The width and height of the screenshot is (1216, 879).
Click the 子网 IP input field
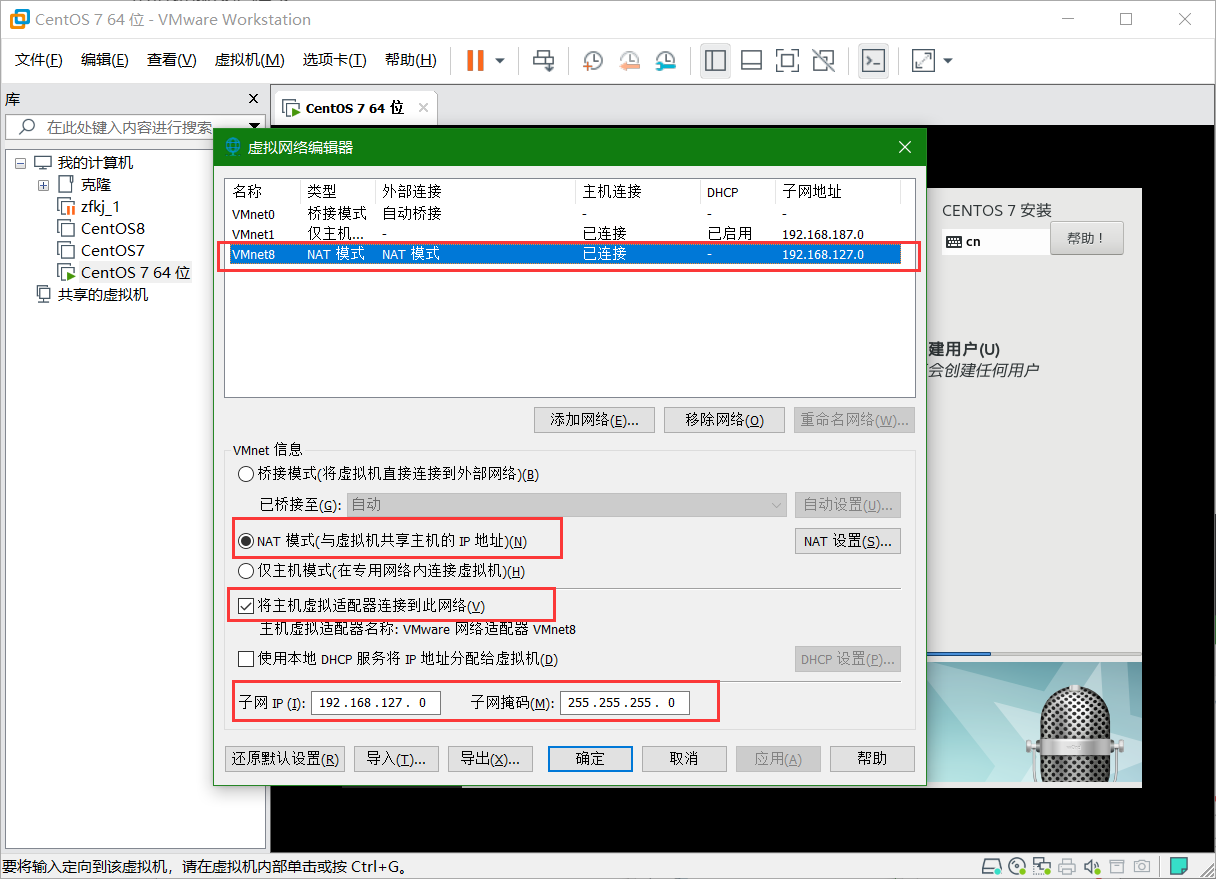(x=375, y=703)
